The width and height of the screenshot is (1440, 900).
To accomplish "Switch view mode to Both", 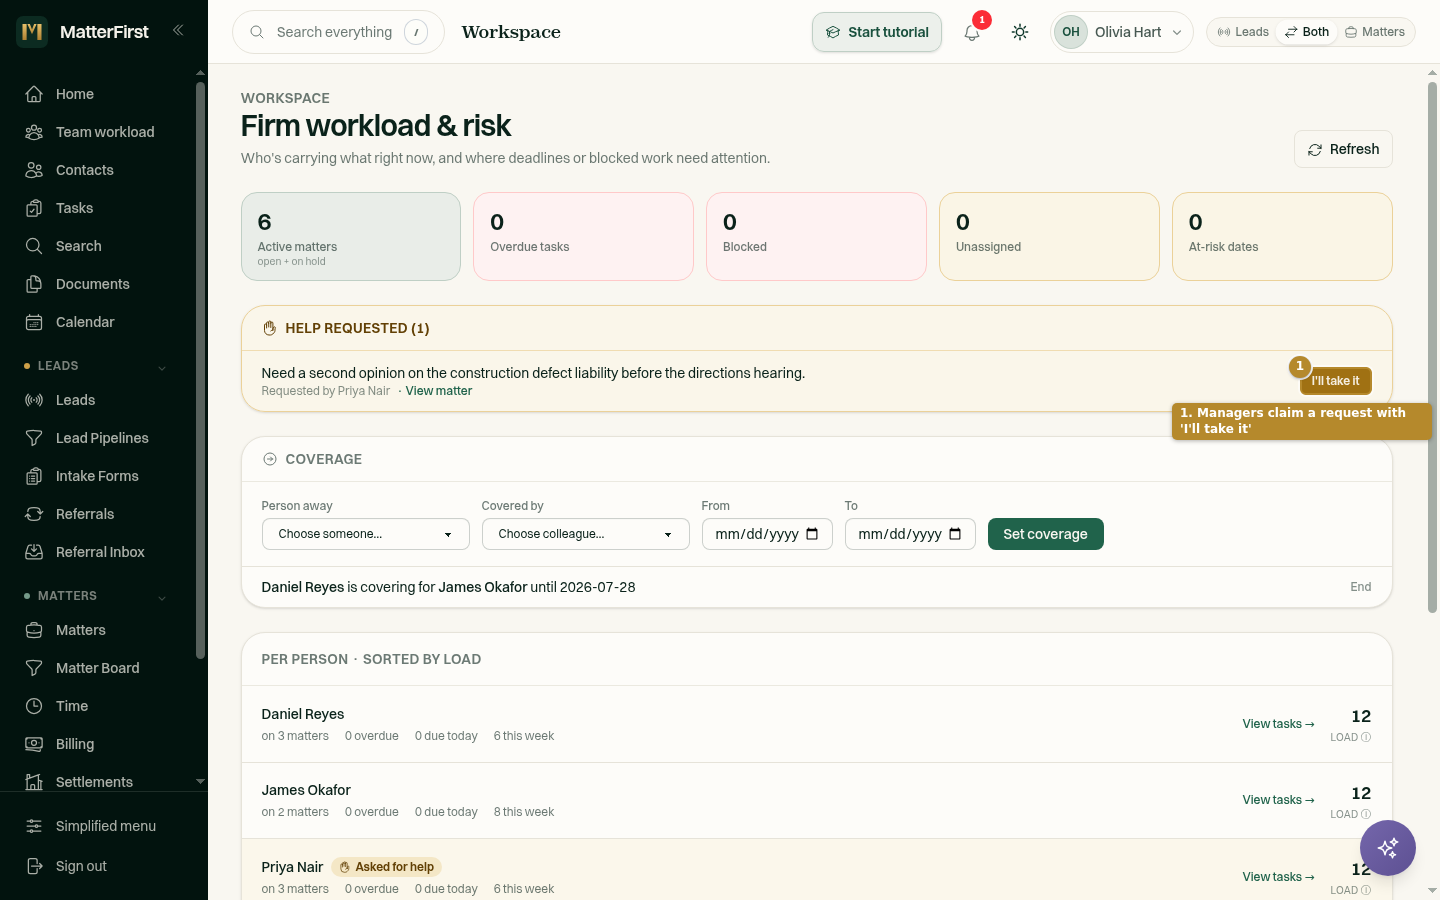I will tap(1307, 32).
